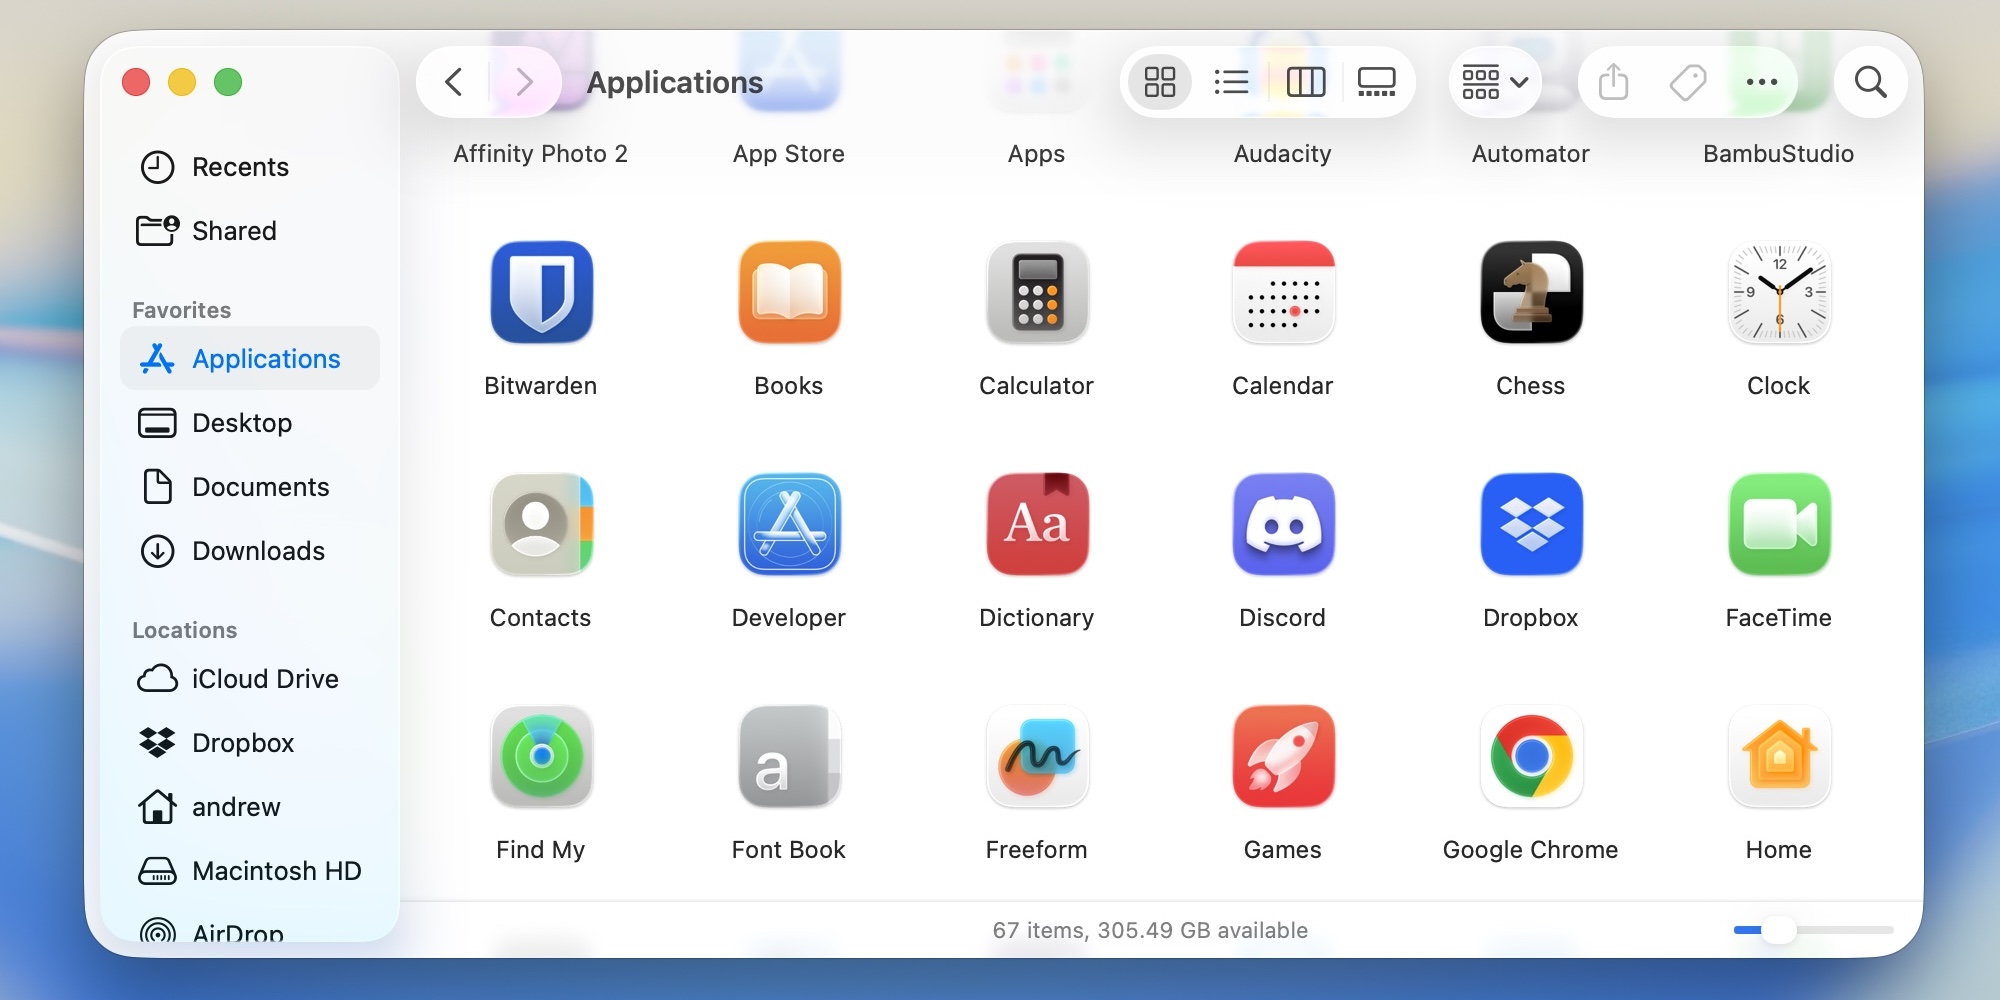Viewport: 2000px width, 1000px height.
Task: Click the Applications window title
Action: (675, 82)
